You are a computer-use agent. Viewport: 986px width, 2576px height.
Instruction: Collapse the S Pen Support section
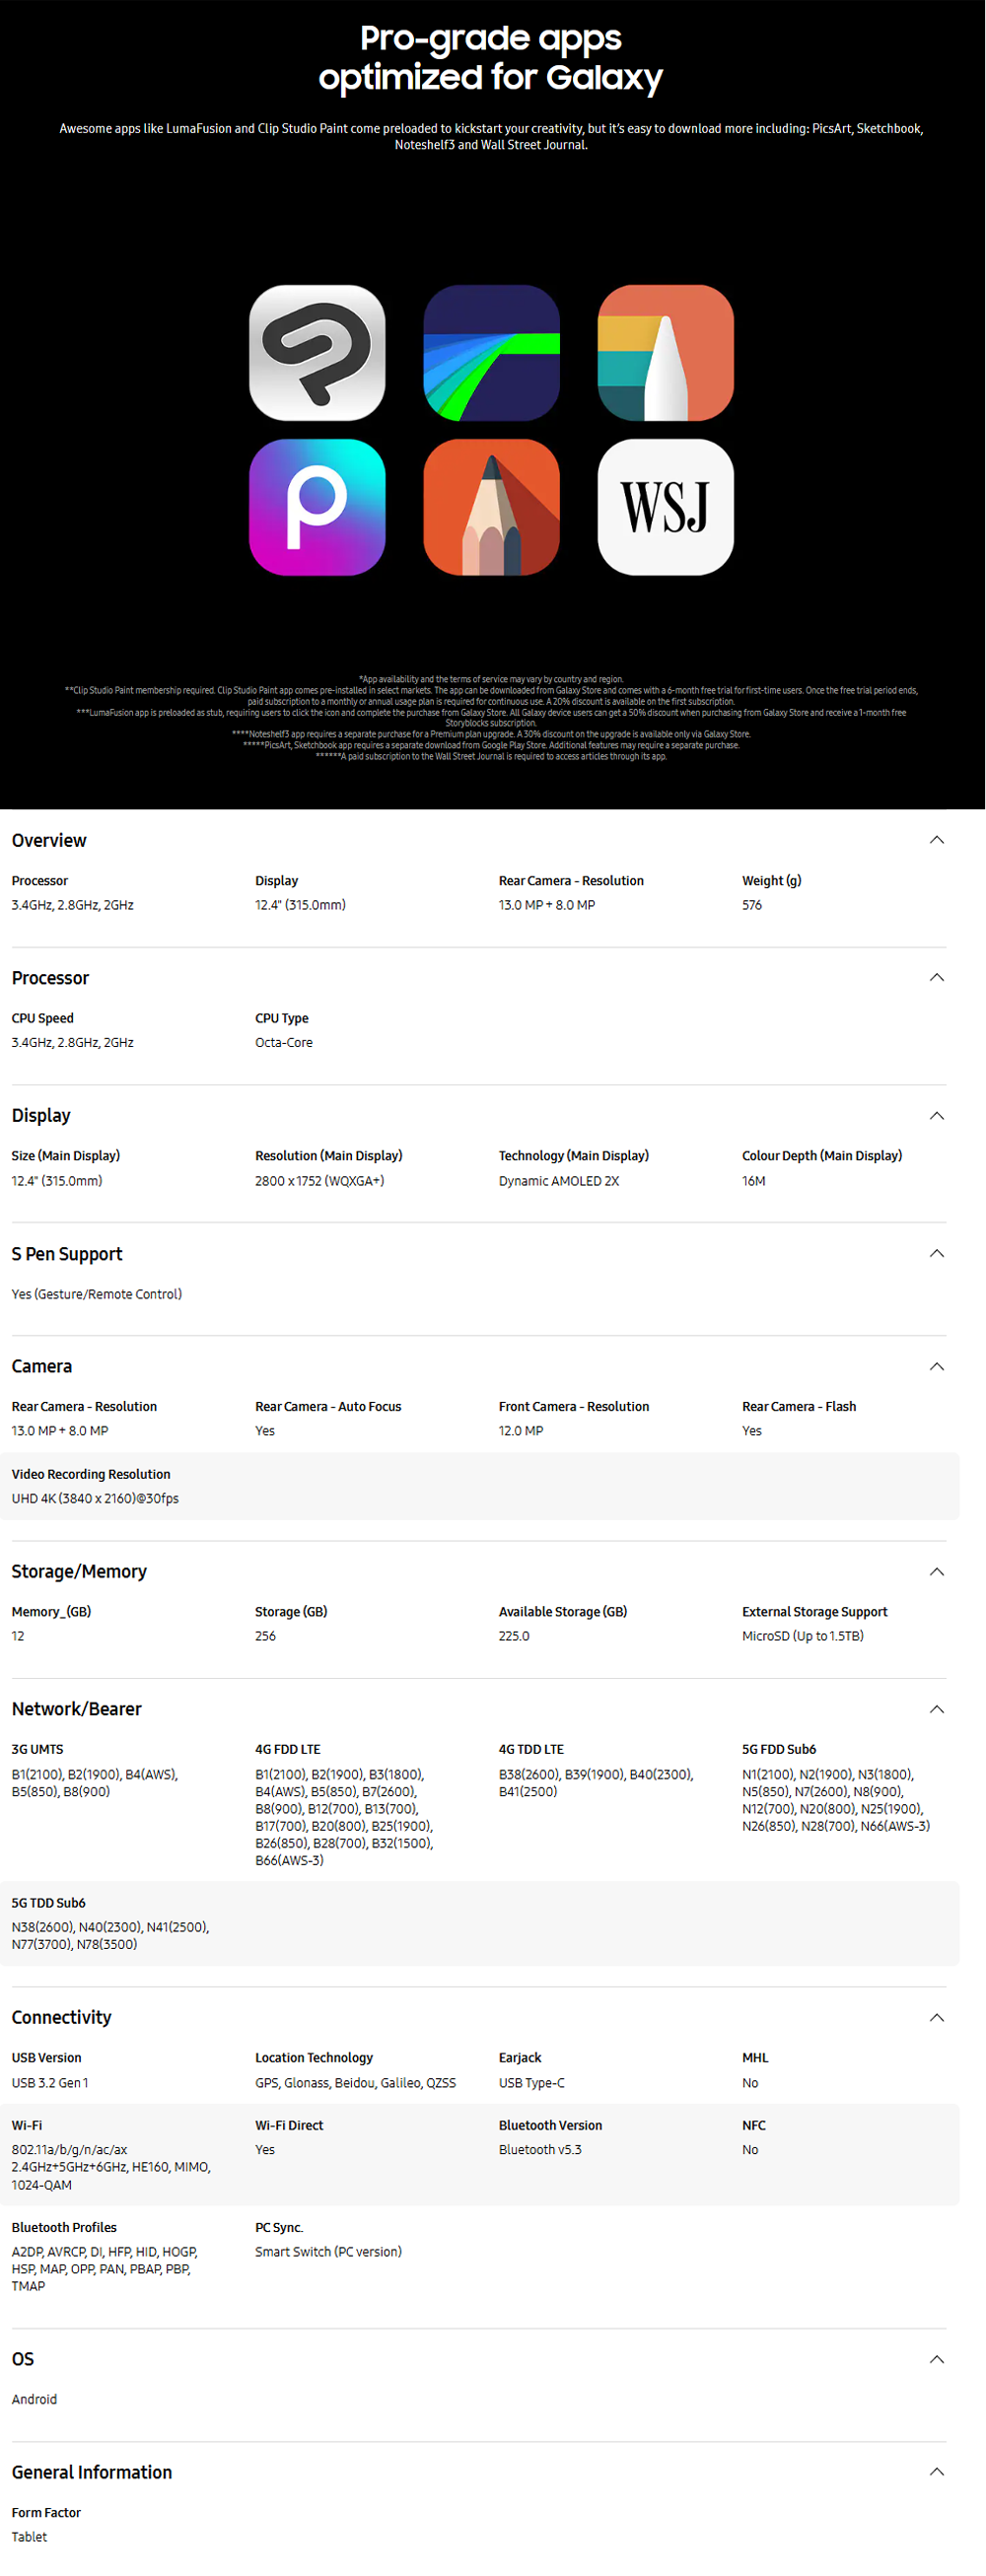coord(936,1253)
